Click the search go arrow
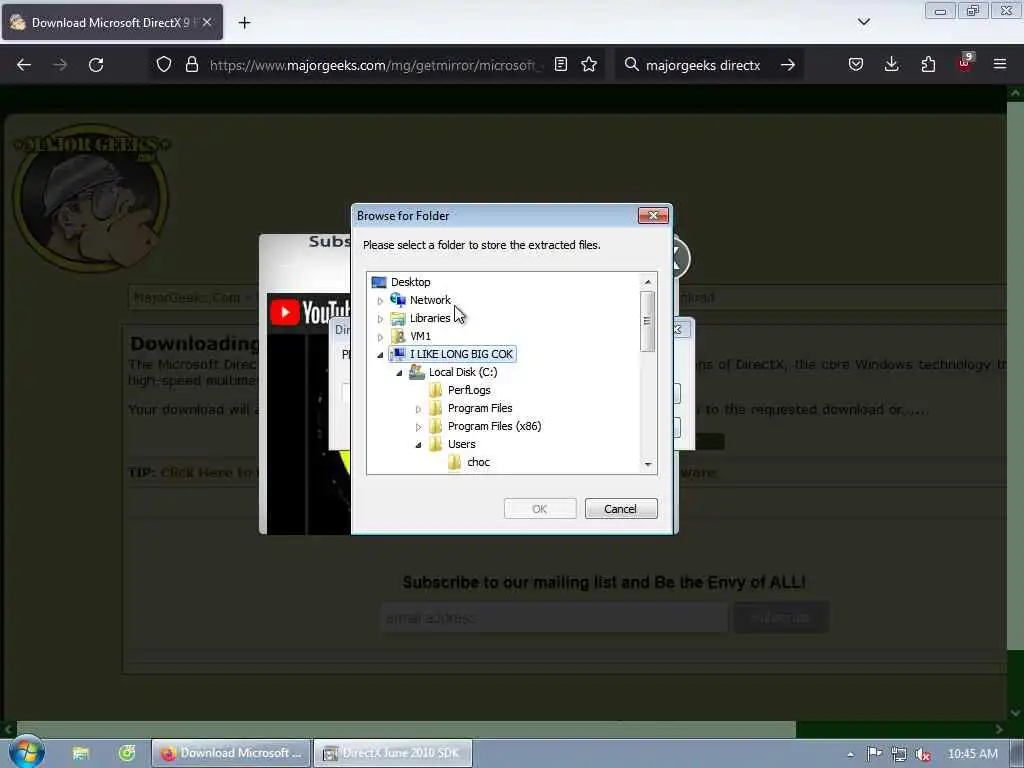Screen dimensions: 1024x768 coord(788,65)
